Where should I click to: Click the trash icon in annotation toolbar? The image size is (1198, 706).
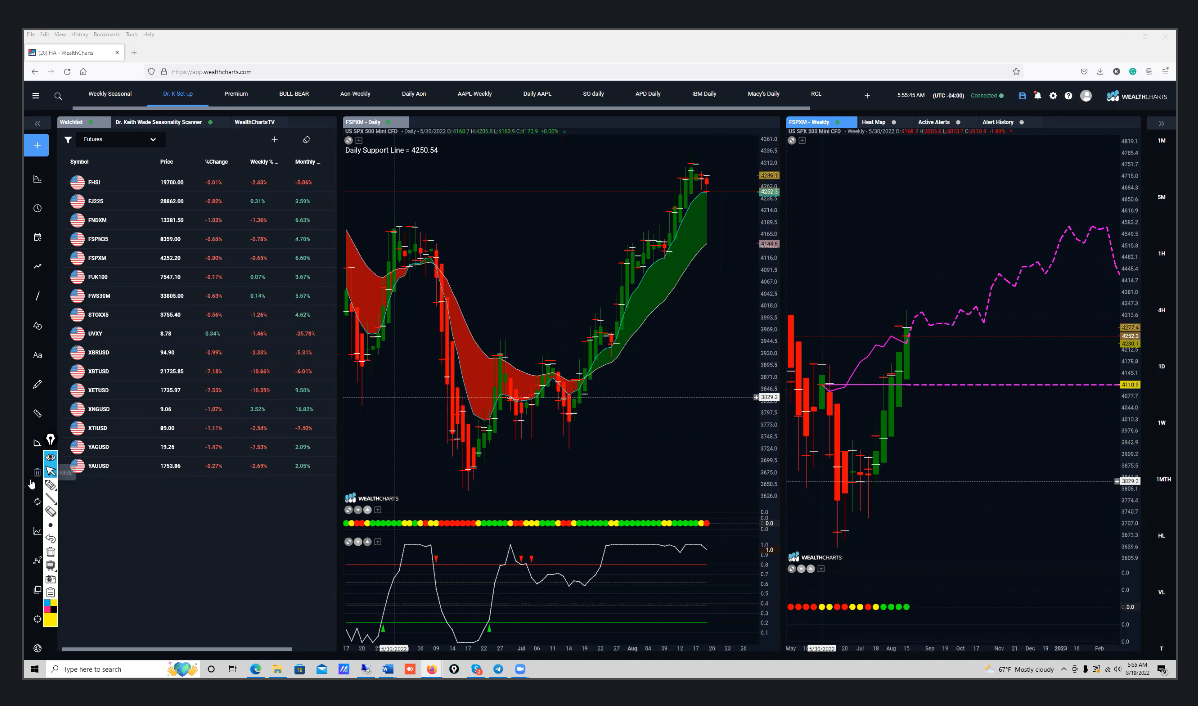[50, 552]
